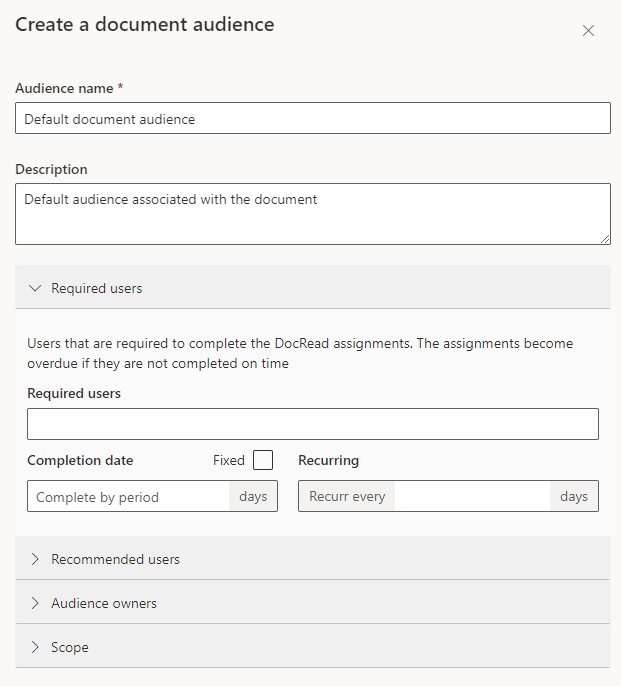The image size is (621, 686).
Task: Enable the Fixed completion date checkbox
Action: [263, 460]
